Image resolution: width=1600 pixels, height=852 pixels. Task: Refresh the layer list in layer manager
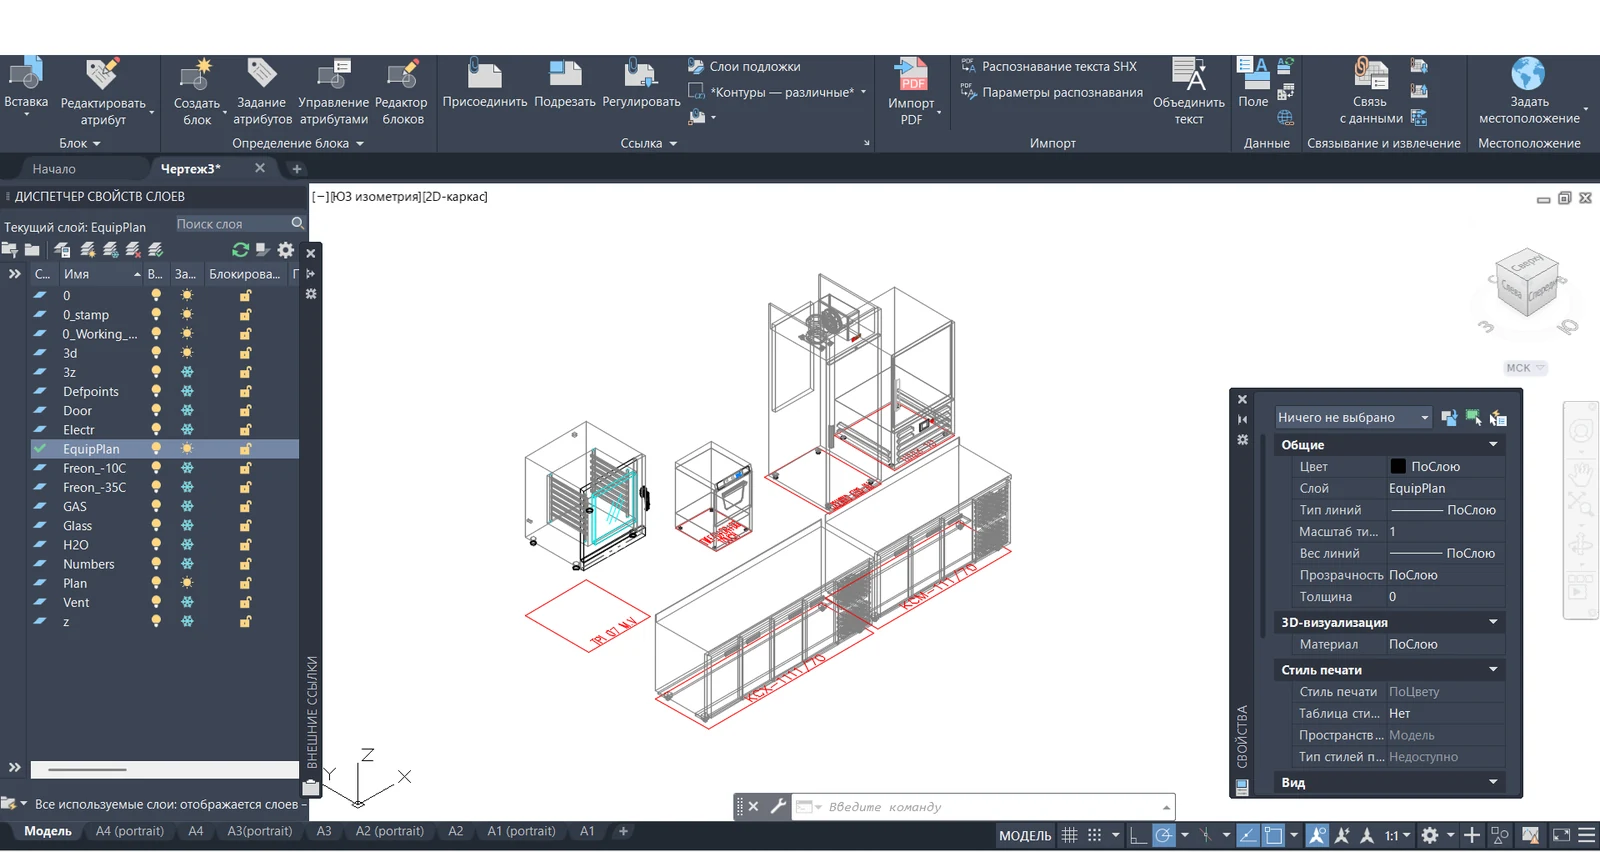[x=240, y=250]
